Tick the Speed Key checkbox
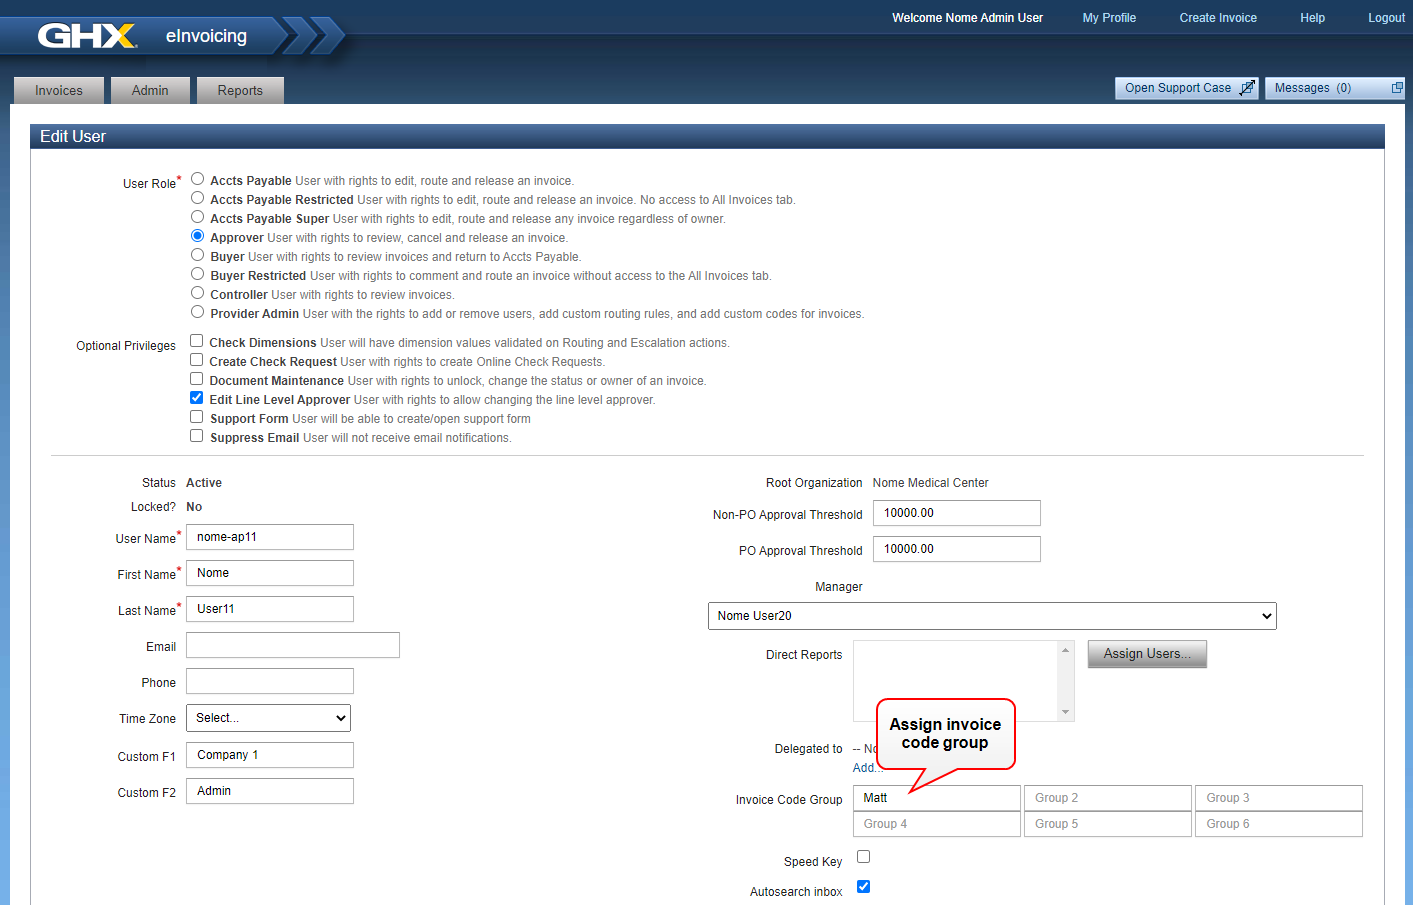The image size is (1413, 905). pos(864,857)
